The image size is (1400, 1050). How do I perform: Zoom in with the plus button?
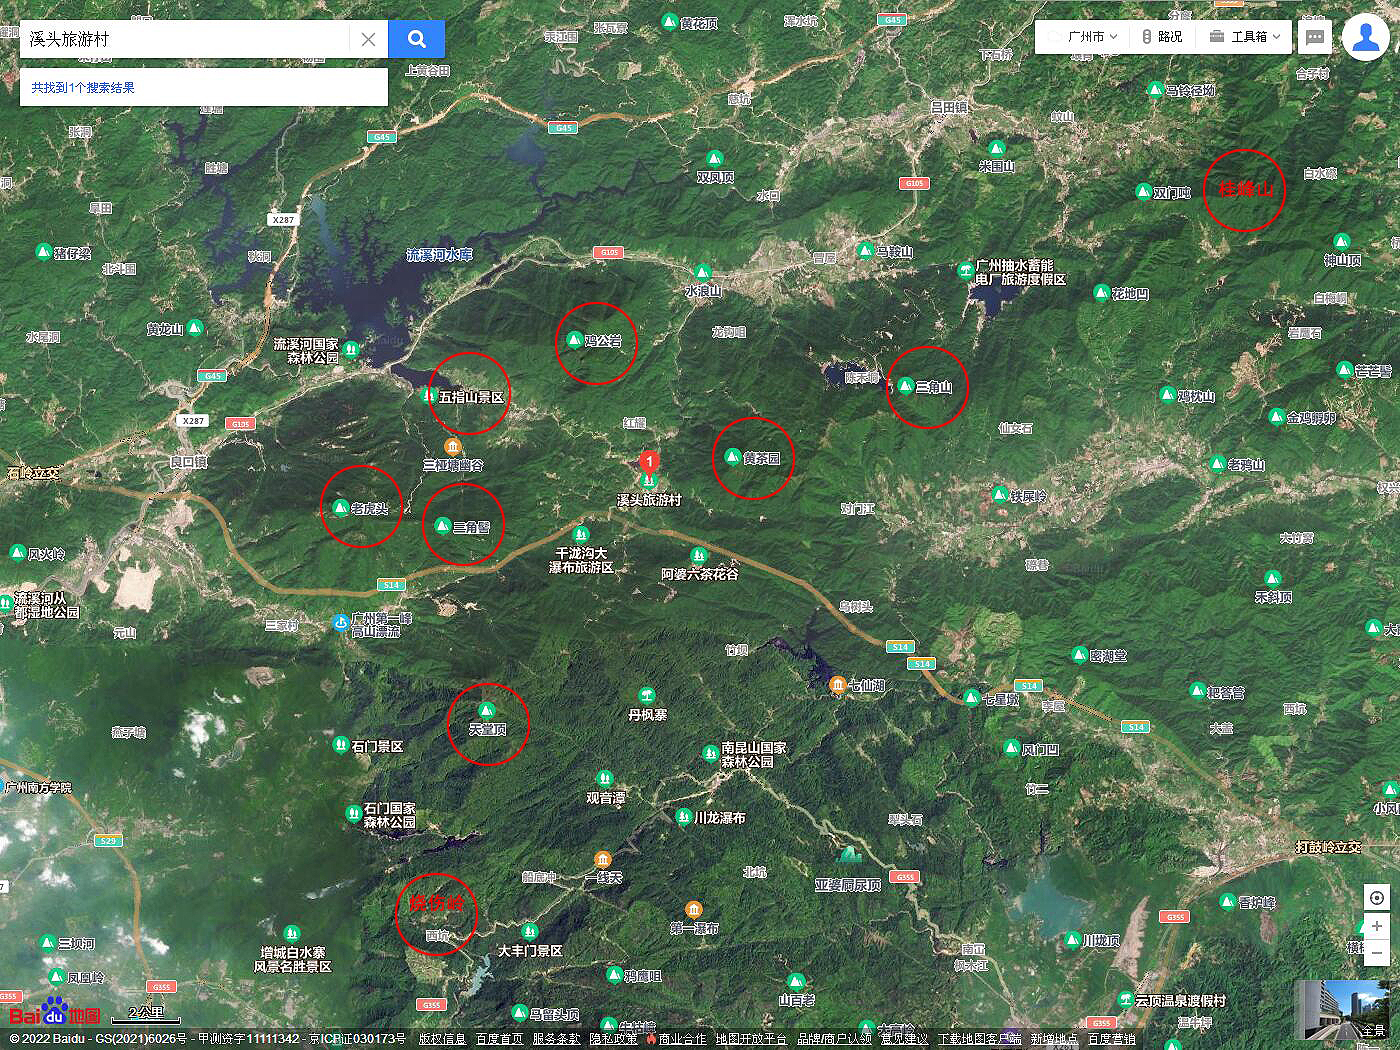[x=1377, y=926]
